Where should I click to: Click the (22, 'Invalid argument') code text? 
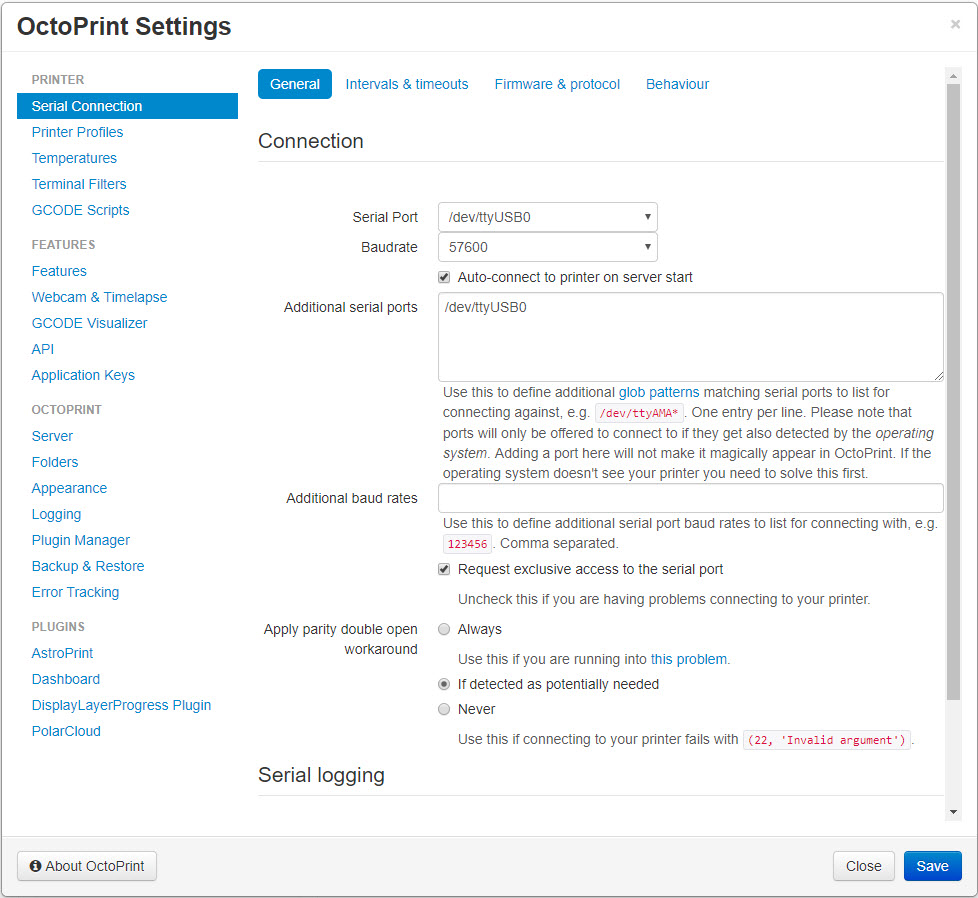[826, 740]
